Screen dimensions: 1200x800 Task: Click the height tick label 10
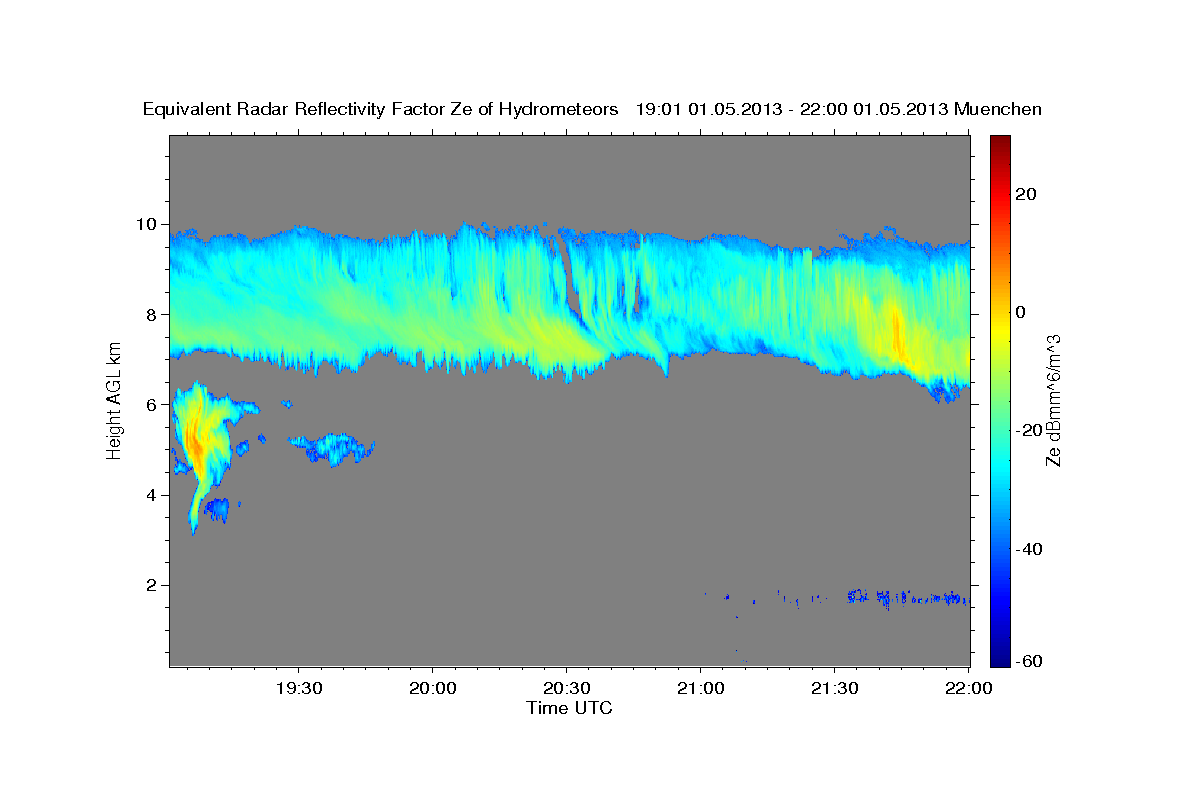tap(149, 224)
